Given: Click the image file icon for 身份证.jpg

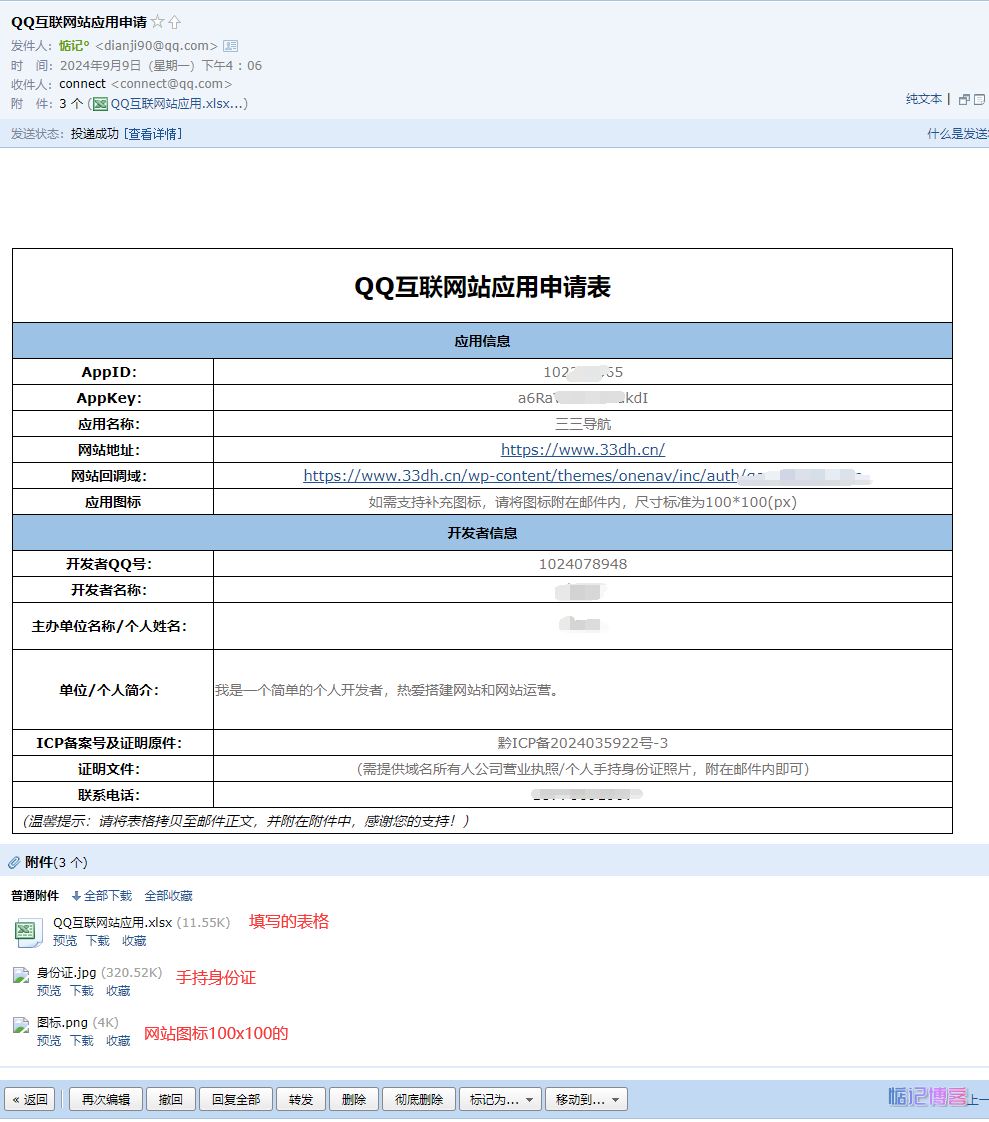Looking at the screenshot, I should [x=21, y=975].
